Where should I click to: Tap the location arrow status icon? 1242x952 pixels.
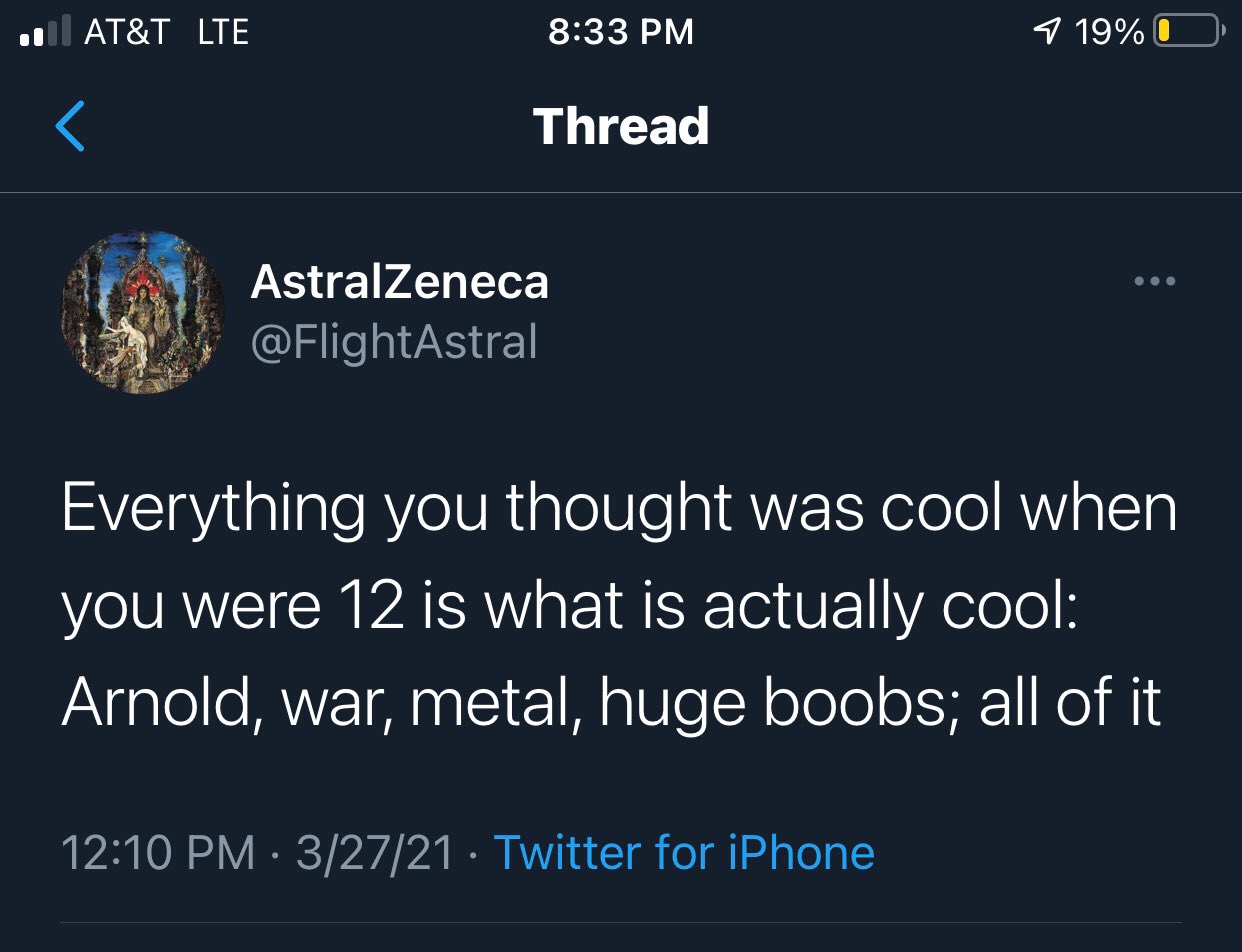click(1047, 32)
